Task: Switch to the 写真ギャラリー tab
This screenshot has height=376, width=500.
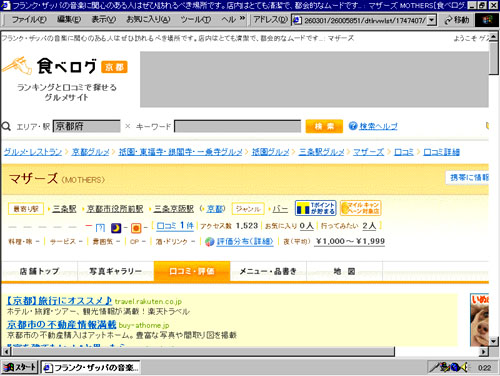Action: pos(116,271)
